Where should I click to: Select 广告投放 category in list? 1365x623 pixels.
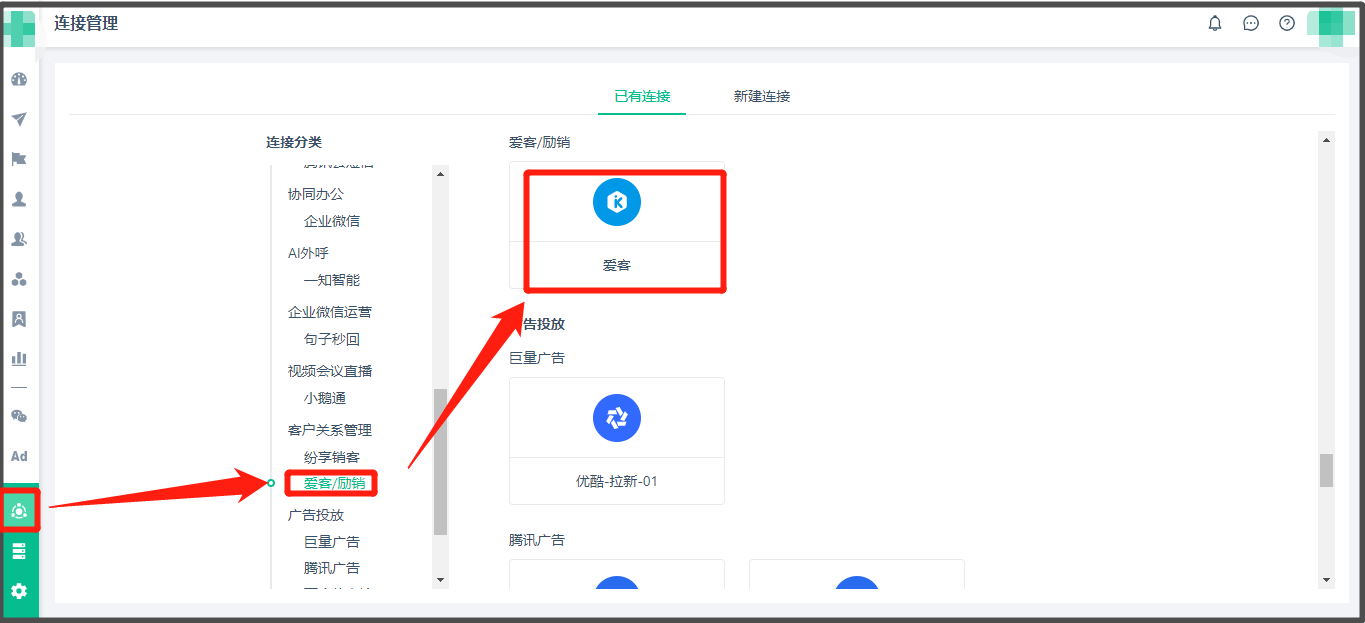316,515
